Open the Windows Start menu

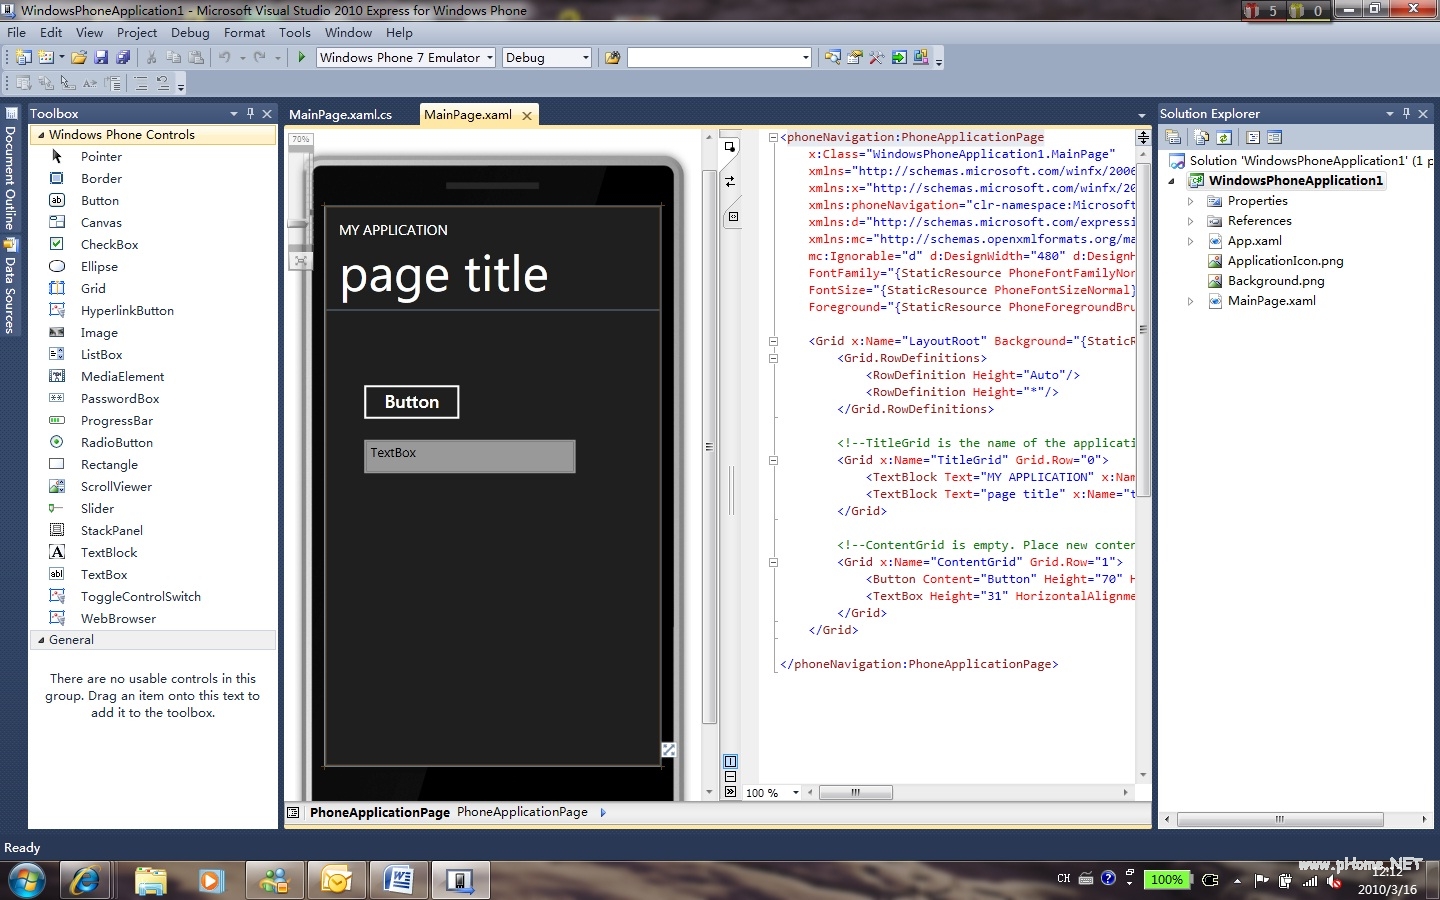tap(27, 881)
